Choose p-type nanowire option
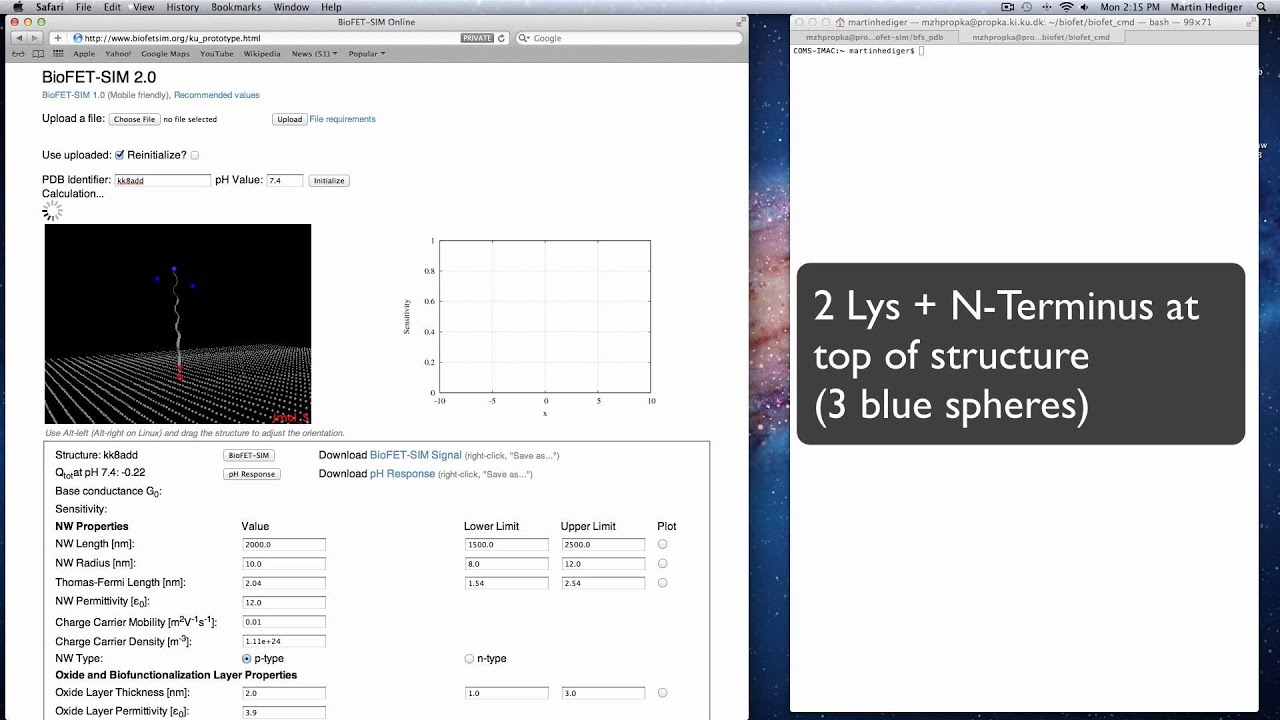This screenshot has width=1280, height=720. [x=246, y=659]
